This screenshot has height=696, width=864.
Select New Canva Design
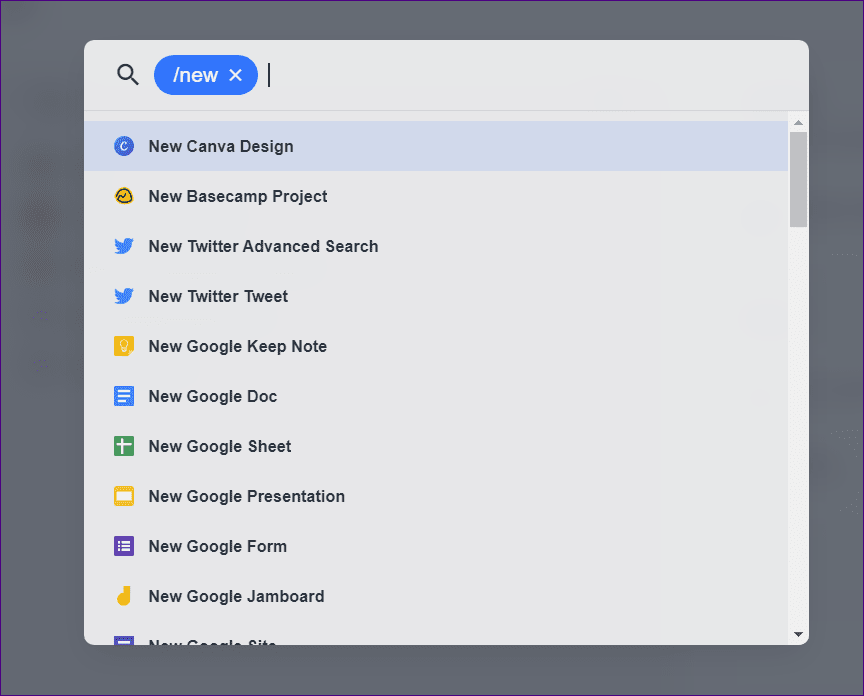click(x=436, y=146)
